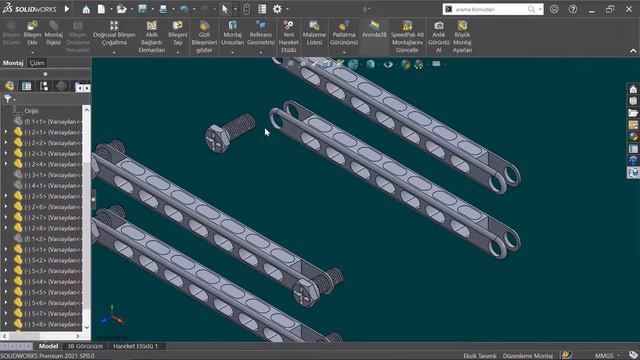
Task: Click the Home icon in the top toolbar
Action: click(x=86, y=9)
